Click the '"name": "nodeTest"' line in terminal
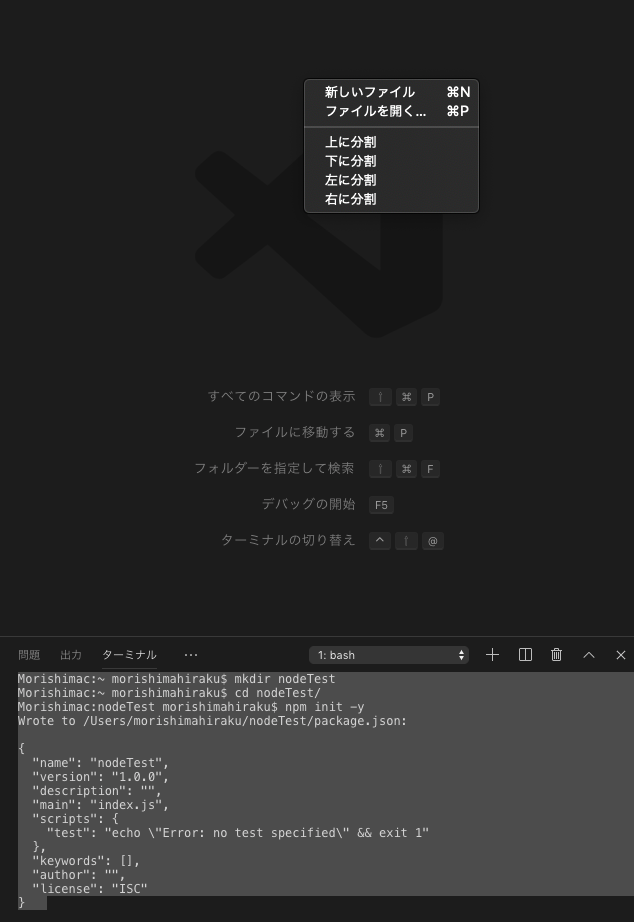 pyautogui.click(x=101, y=763)
